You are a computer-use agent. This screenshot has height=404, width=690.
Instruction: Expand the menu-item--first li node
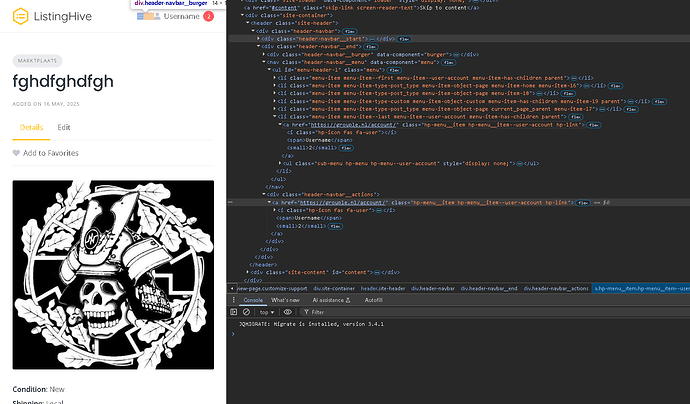275,78
